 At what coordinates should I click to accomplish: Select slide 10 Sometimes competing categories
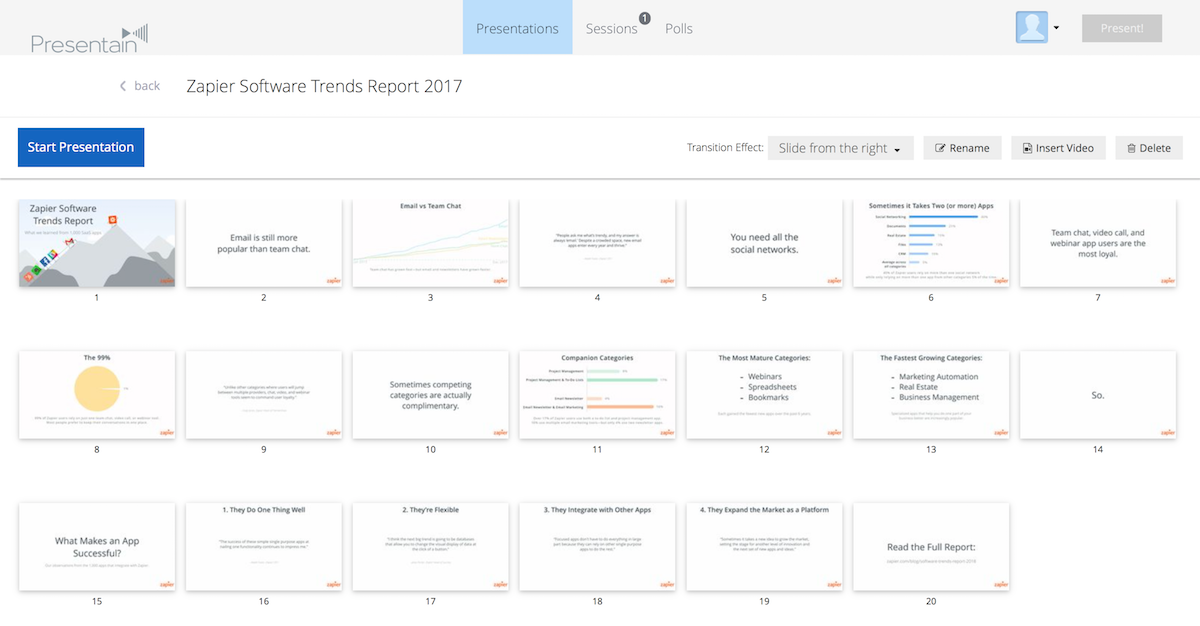(x=431, y=395)
